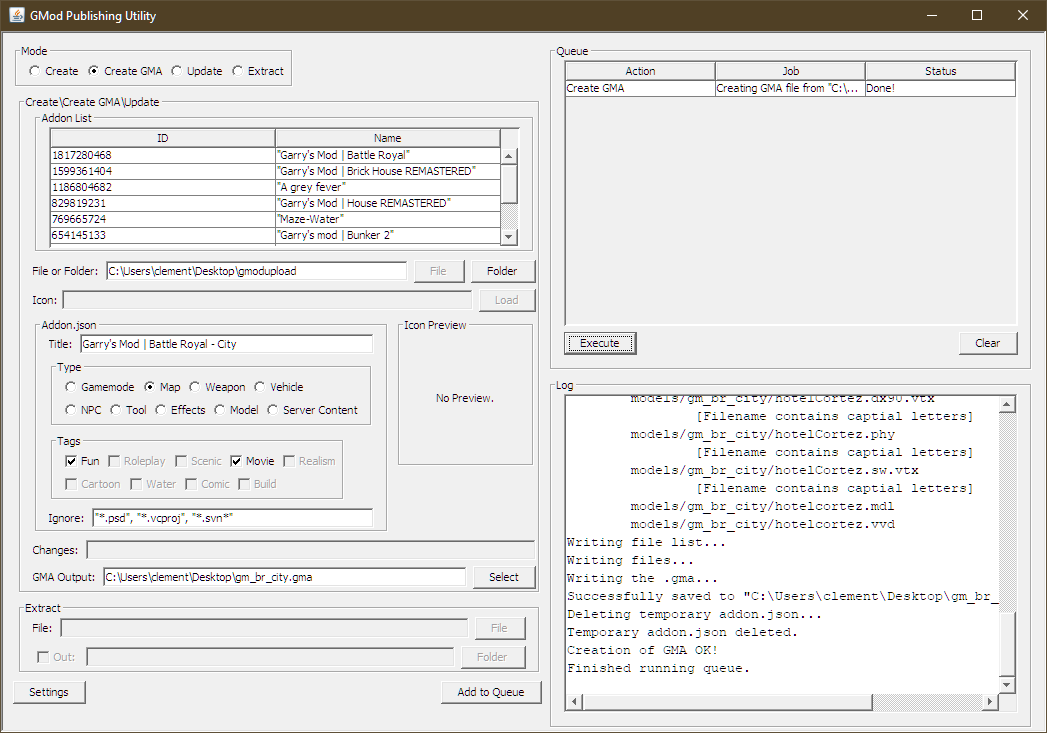Select addon row with ID 1599361404
This screenshot has height=733, width=1047.
pyautogui.click(x=275, y=171)
